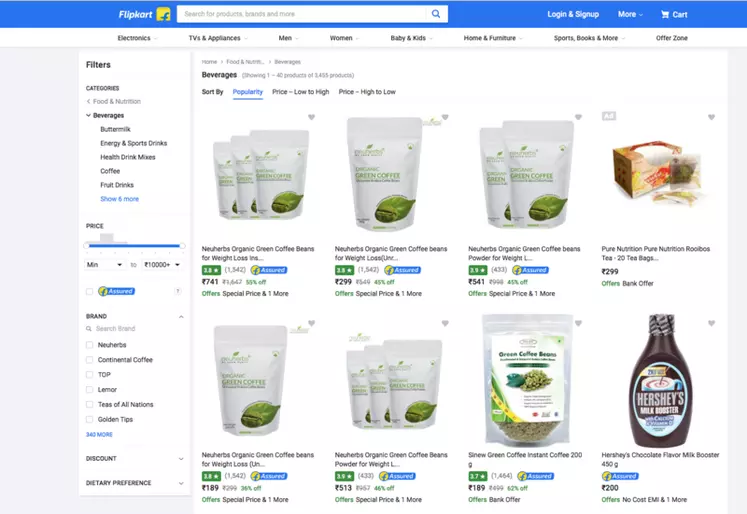The height and width of the screenshot is (514, 747).
Task: Select the Coffee category
Action: (x=110, y=171)
